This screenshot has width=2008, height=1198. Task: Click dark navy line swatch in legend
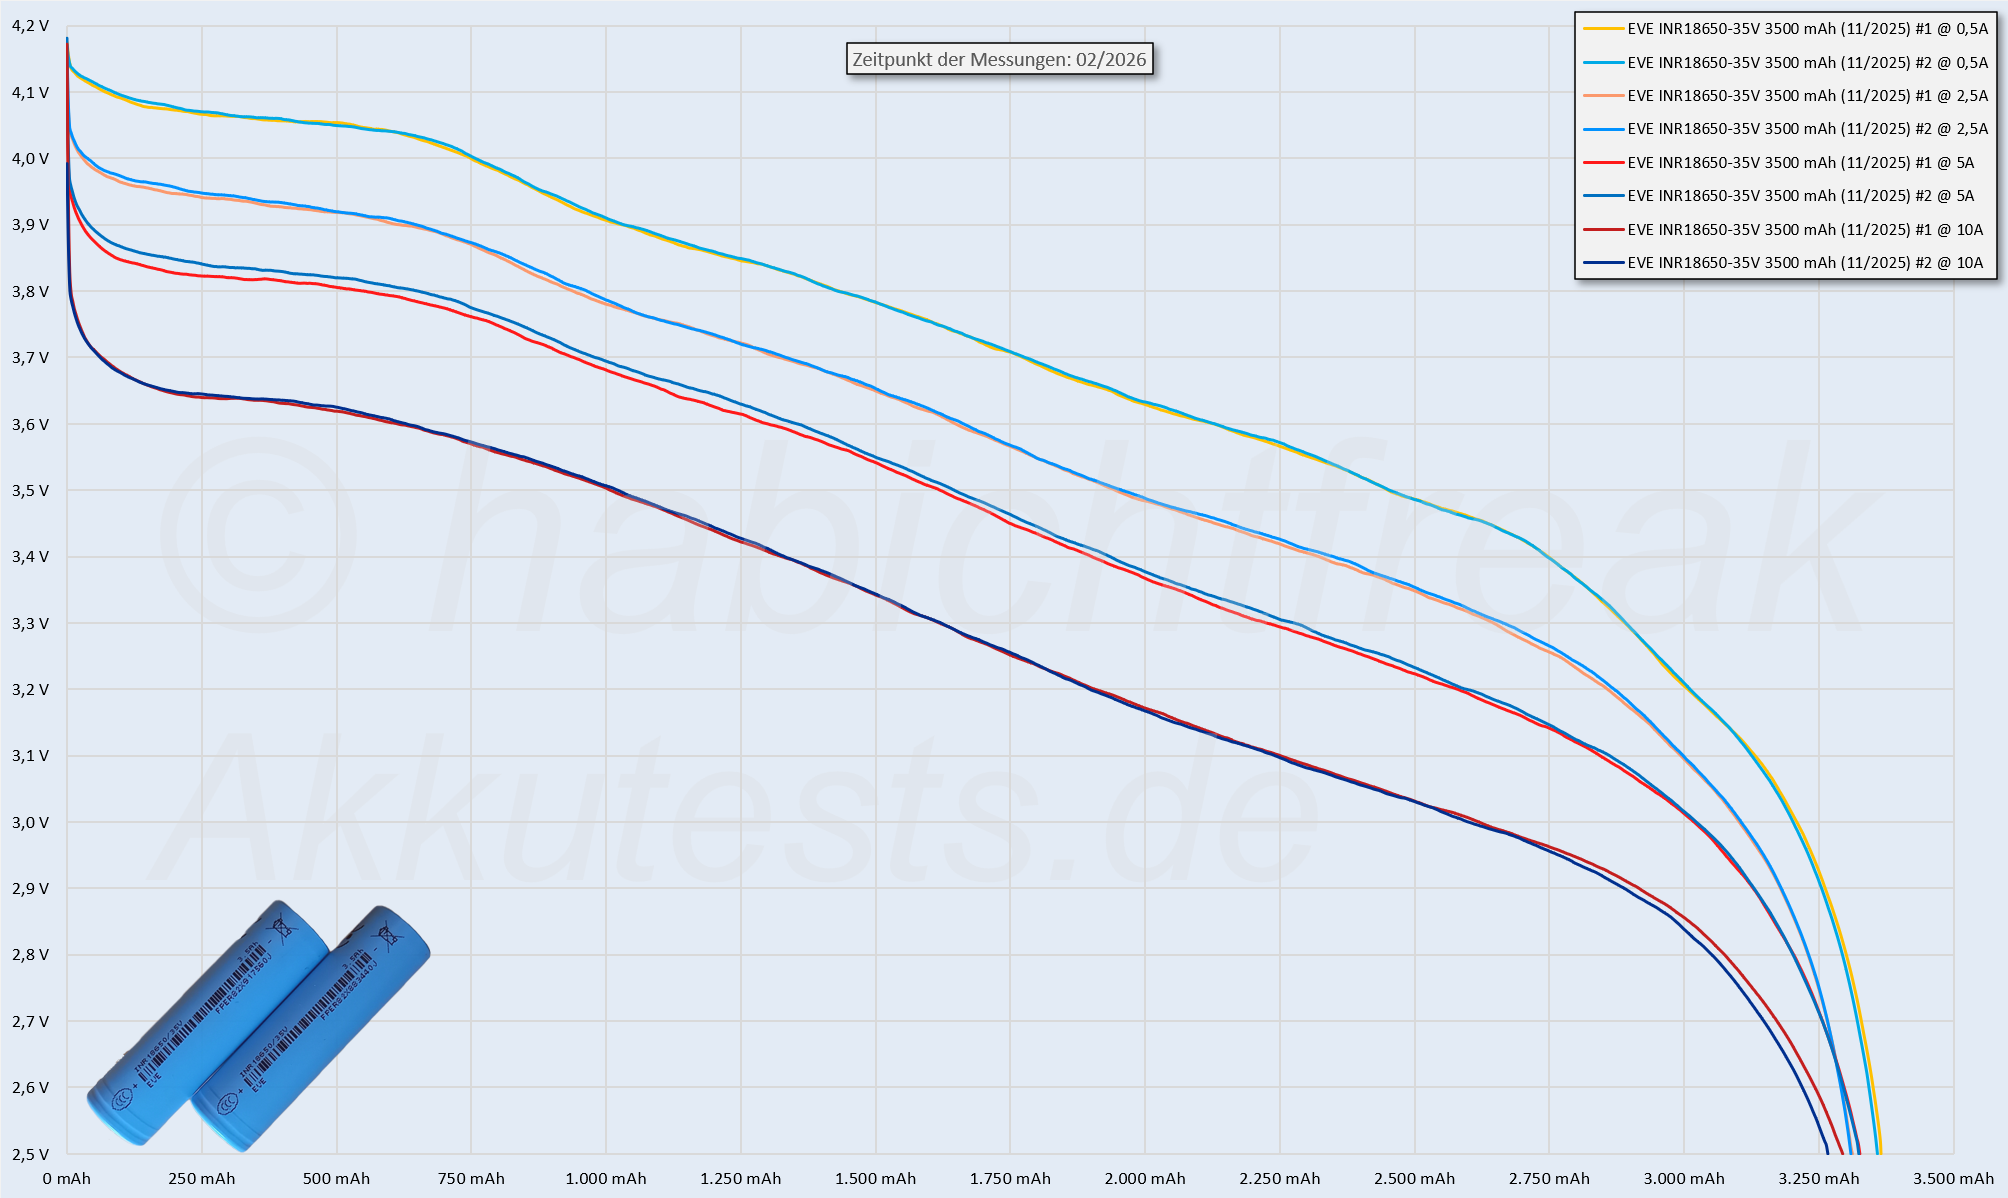pyautogui.click(x=1602, y=263)
